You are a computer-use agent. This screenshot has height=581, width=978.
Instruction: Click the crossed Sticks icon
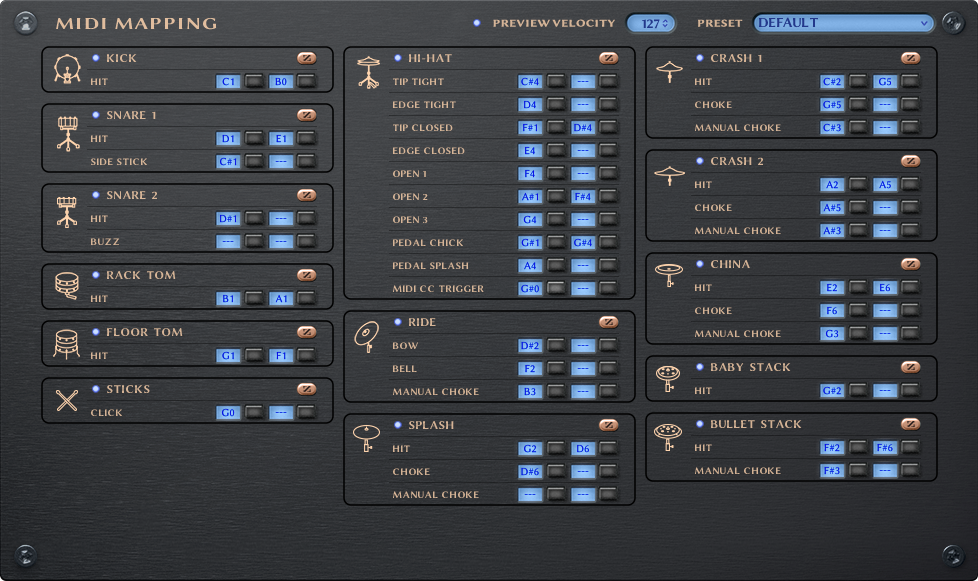[x=67, y=401]
